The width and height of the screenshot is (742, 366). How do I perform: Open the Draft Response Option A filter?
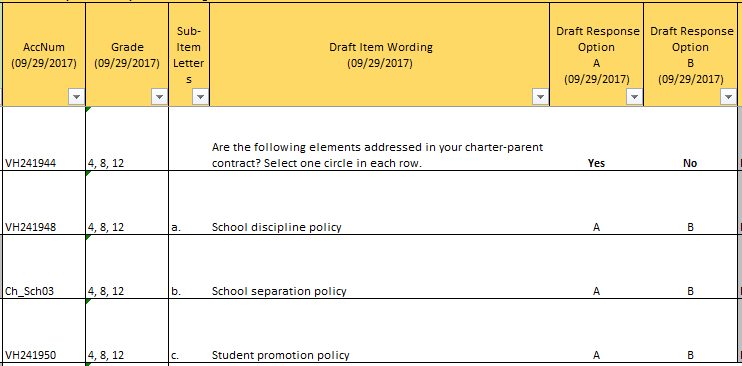634,97
